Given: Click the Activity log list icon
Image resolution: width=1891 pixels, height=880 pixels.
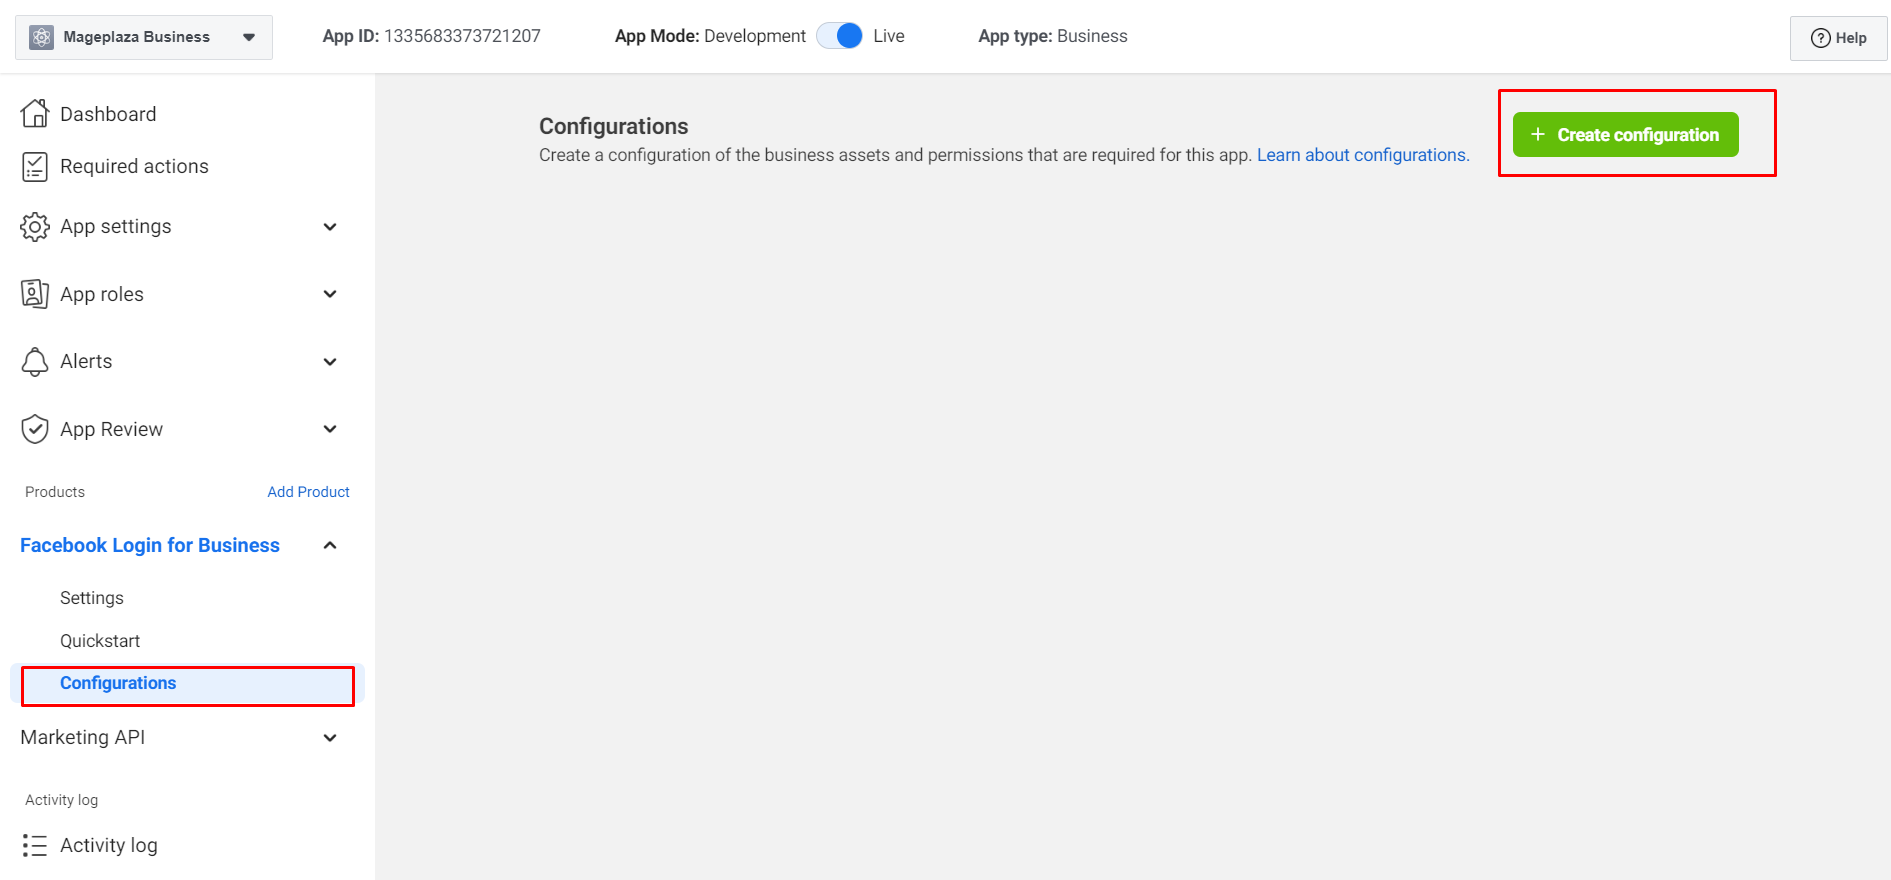Looking at the screenshot, I should click(x=35, y=846).
